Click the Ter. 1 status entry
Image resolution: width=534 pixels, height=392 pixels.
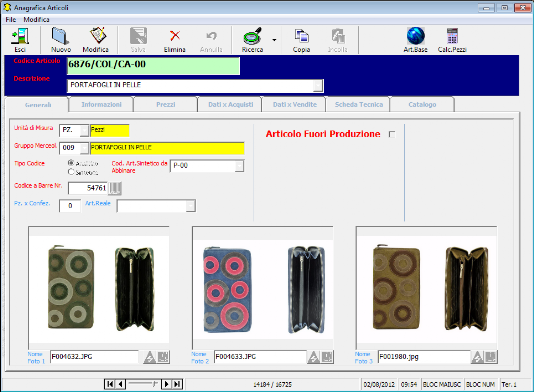tap(509, 385)
